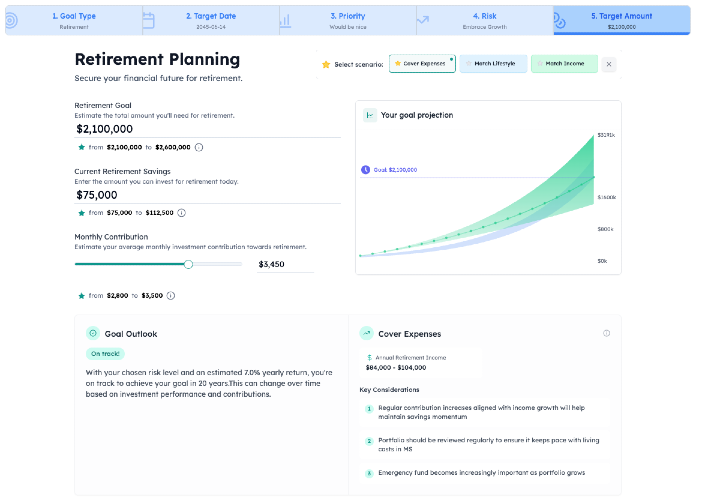Select the emergency fund key consideration
705x500 pixels.
point(485,473)
